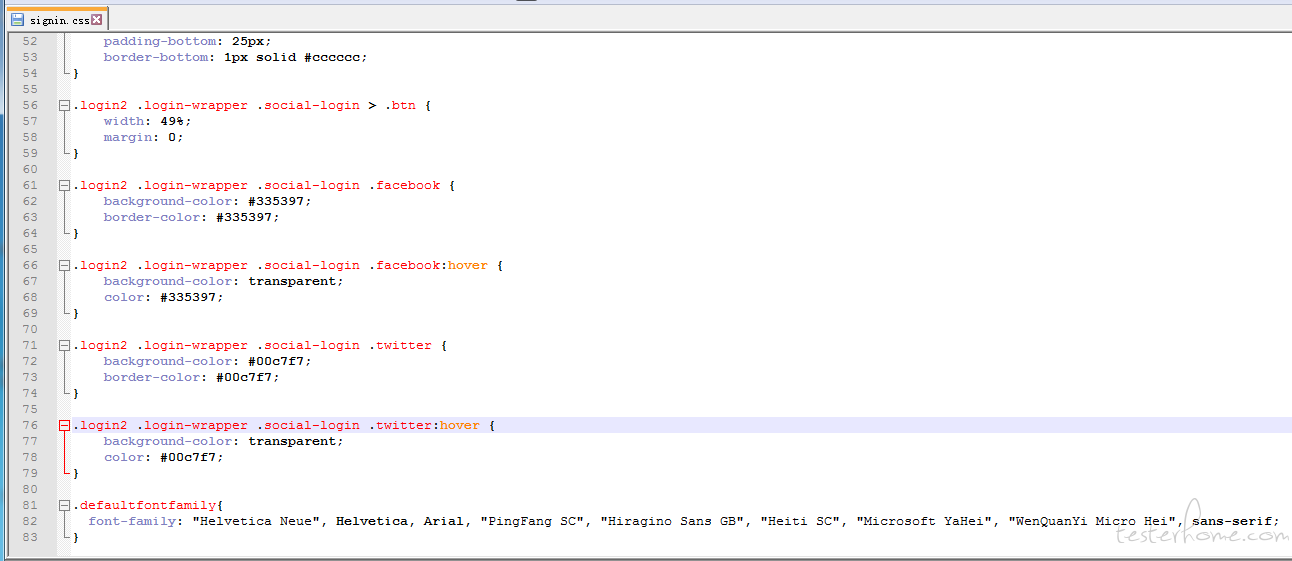Click #335397 on the color line 68
Viewport: 1292px width, 561px height.
point(188,297)
